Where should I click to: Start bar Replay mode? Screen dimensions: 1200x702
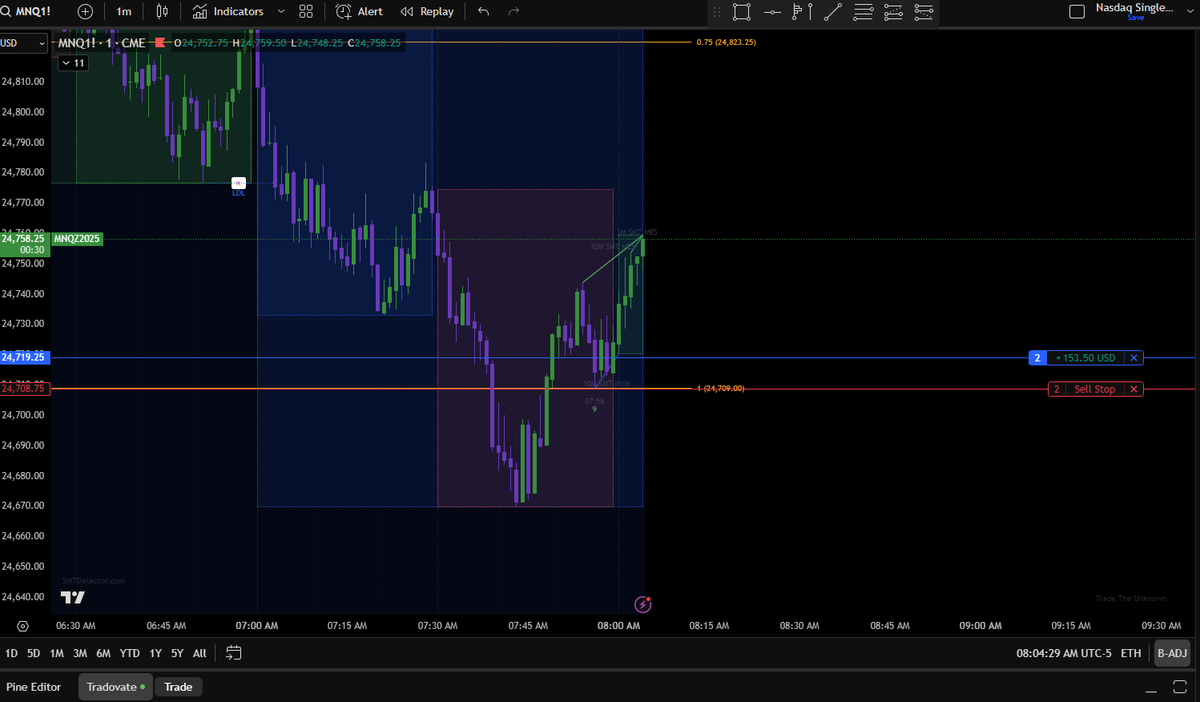click(x=427, y=11)
